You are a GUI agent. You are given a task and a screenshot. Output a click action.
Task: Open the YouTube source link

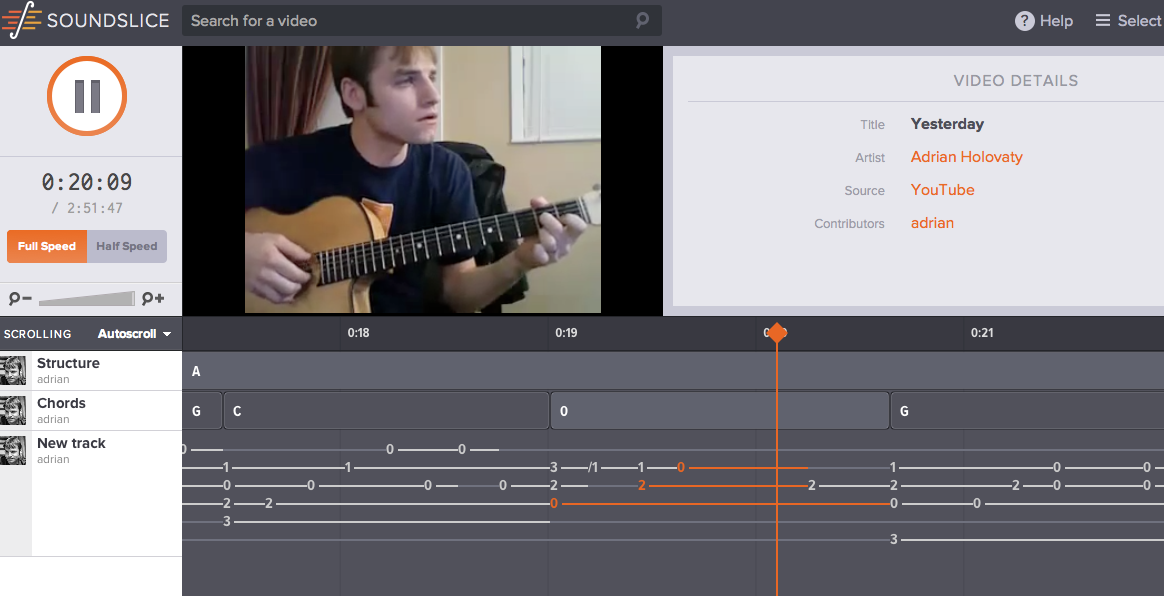point(942,190)
